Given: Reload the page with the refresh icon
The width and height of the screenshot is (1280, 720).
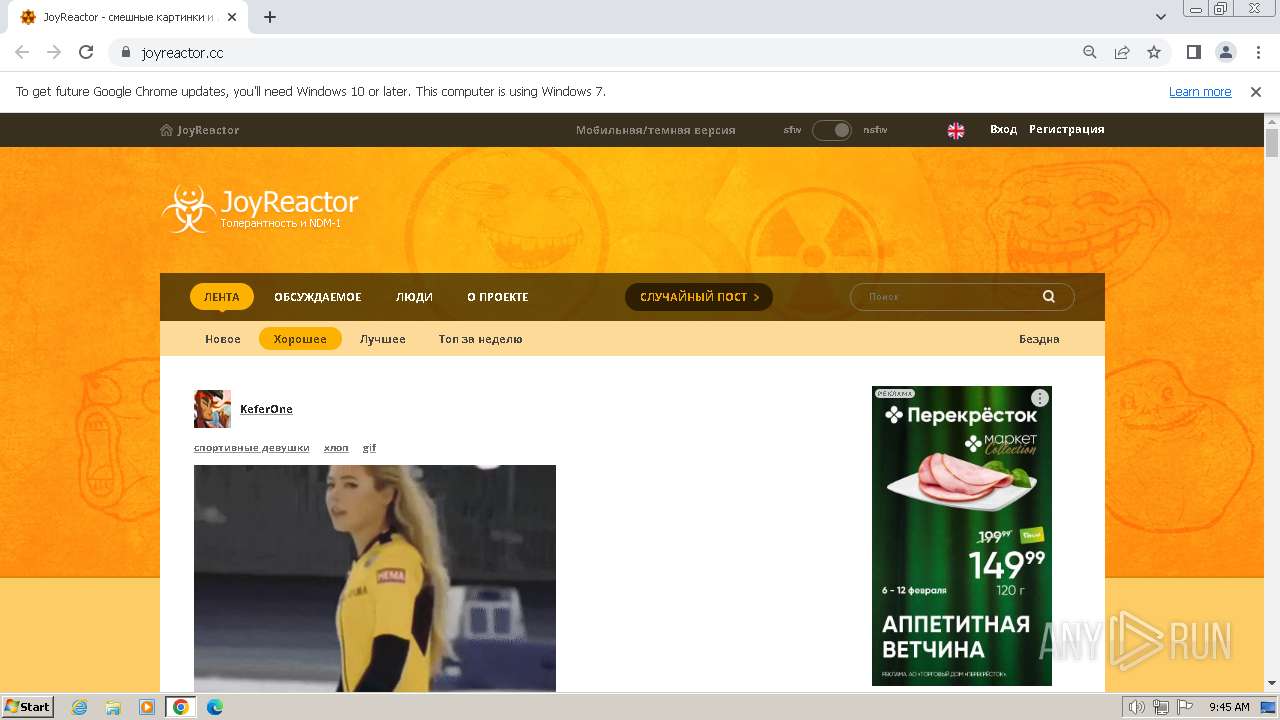Looking at the screenshot, I should [x=86, y=52].
